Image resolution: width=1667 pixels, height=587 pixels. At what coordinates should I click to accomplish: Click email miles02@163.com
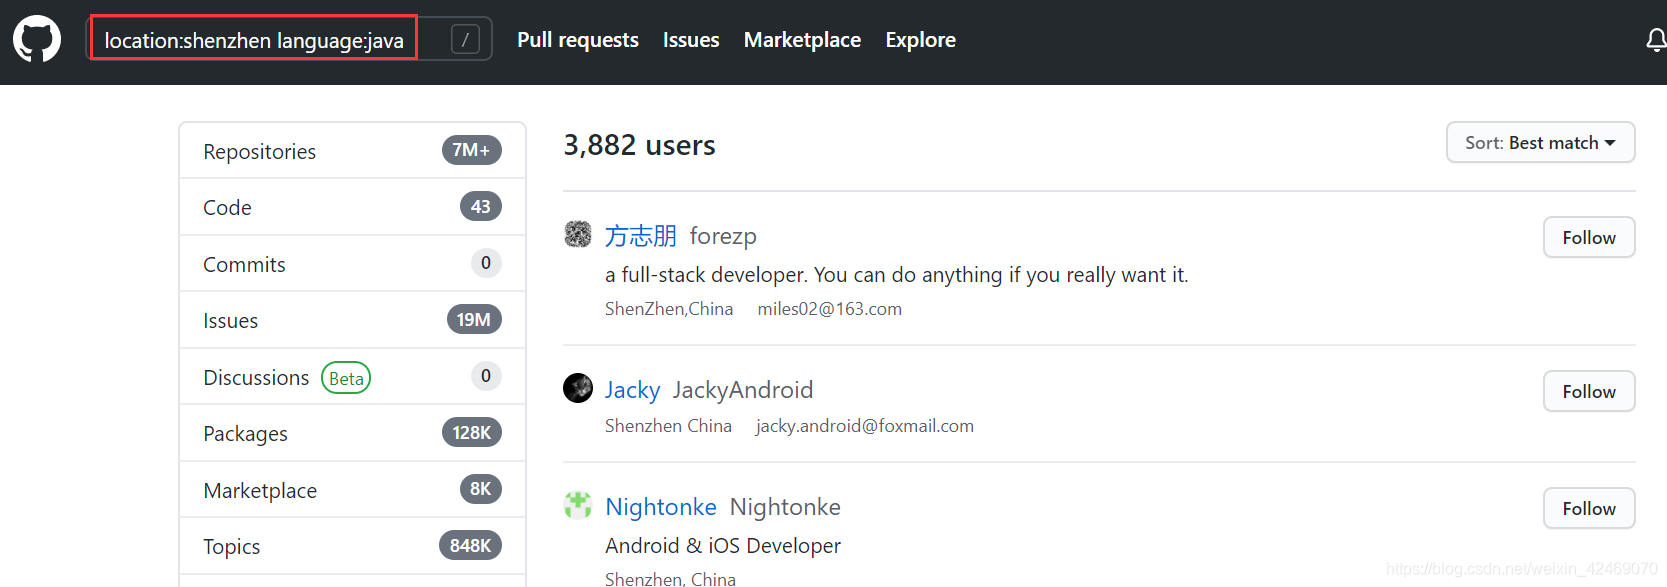click(829, 309)
